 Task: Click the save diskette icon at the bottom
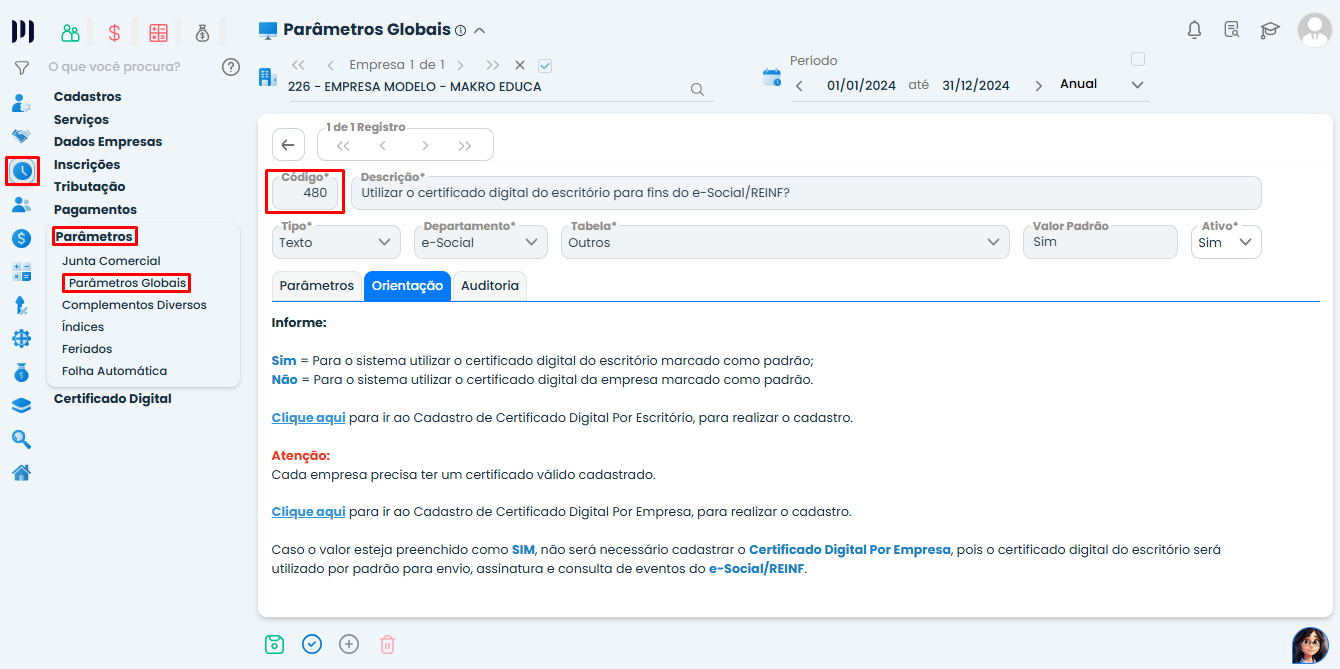pyautogui.click(x=274, y=644)
